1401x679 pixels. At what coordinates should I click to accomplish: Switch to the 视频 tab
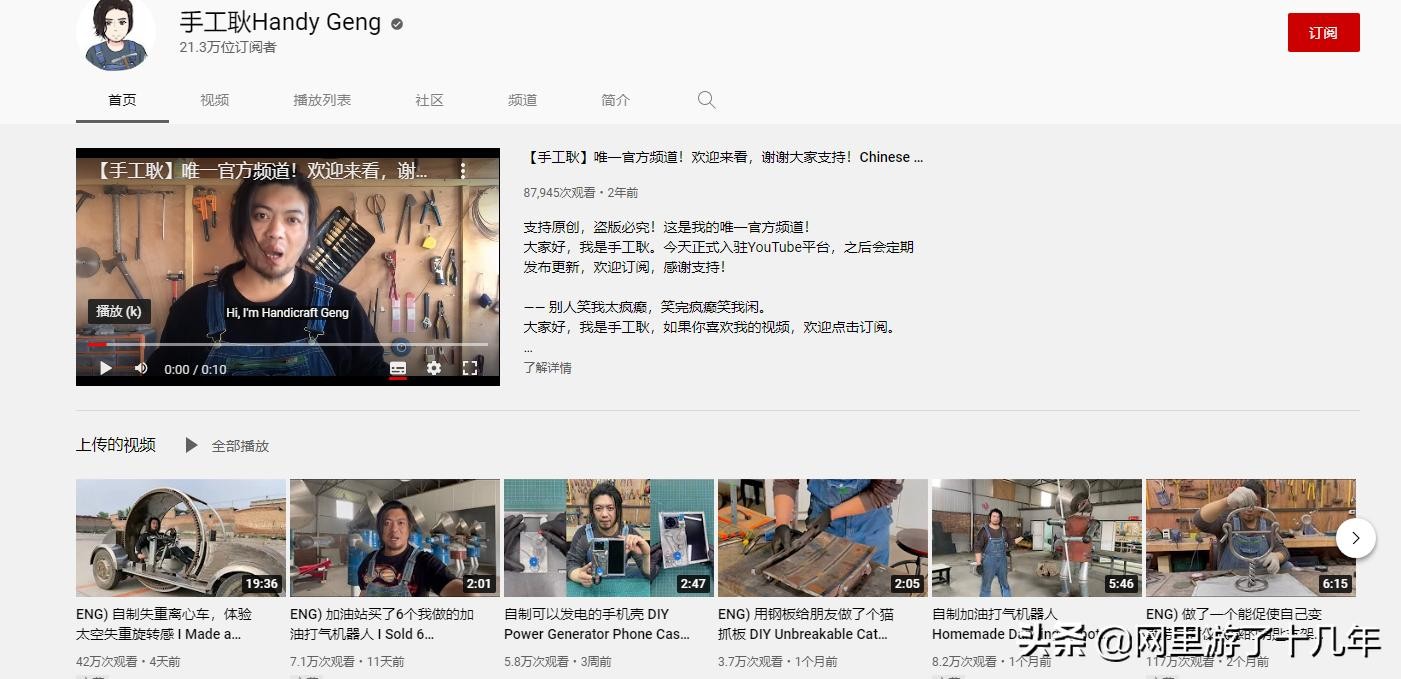[x=214, y=100]
